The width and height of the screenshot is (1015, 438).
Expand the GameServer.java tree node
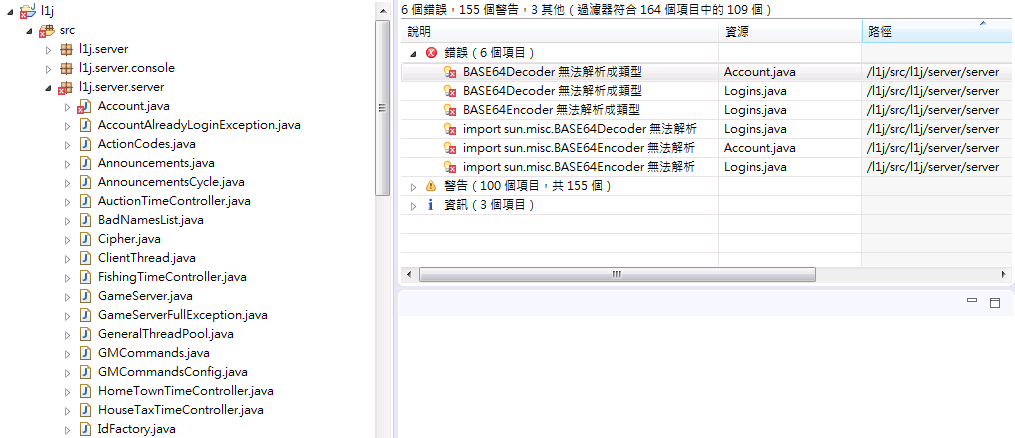coord(67,296)
